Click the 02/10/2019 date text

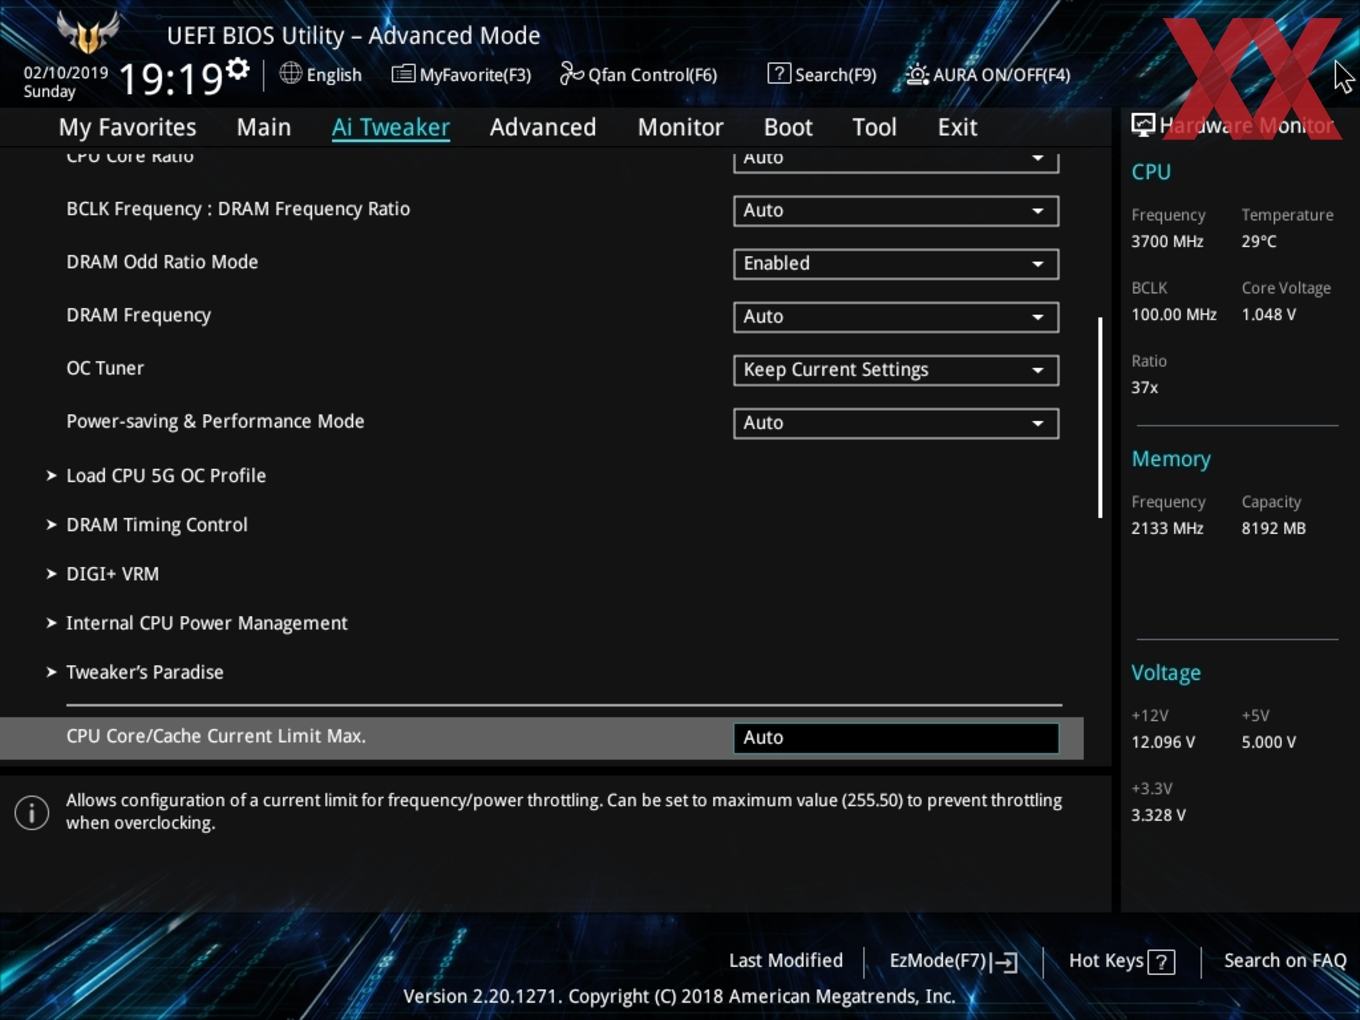(66, 72)
